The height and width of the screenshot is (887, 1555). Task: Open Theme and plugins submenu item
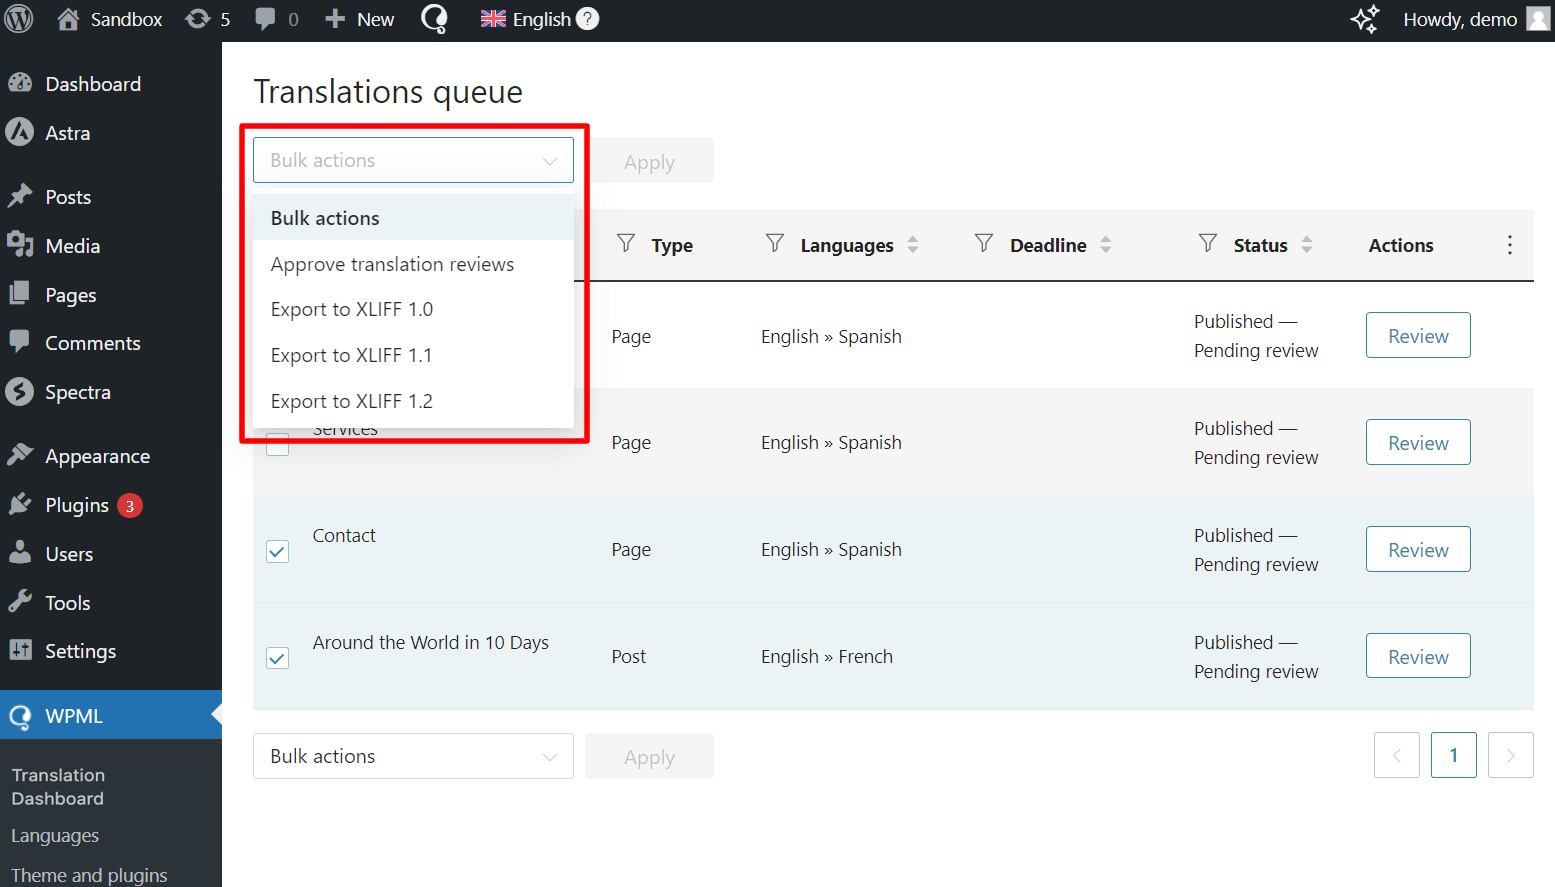(89, 875)
